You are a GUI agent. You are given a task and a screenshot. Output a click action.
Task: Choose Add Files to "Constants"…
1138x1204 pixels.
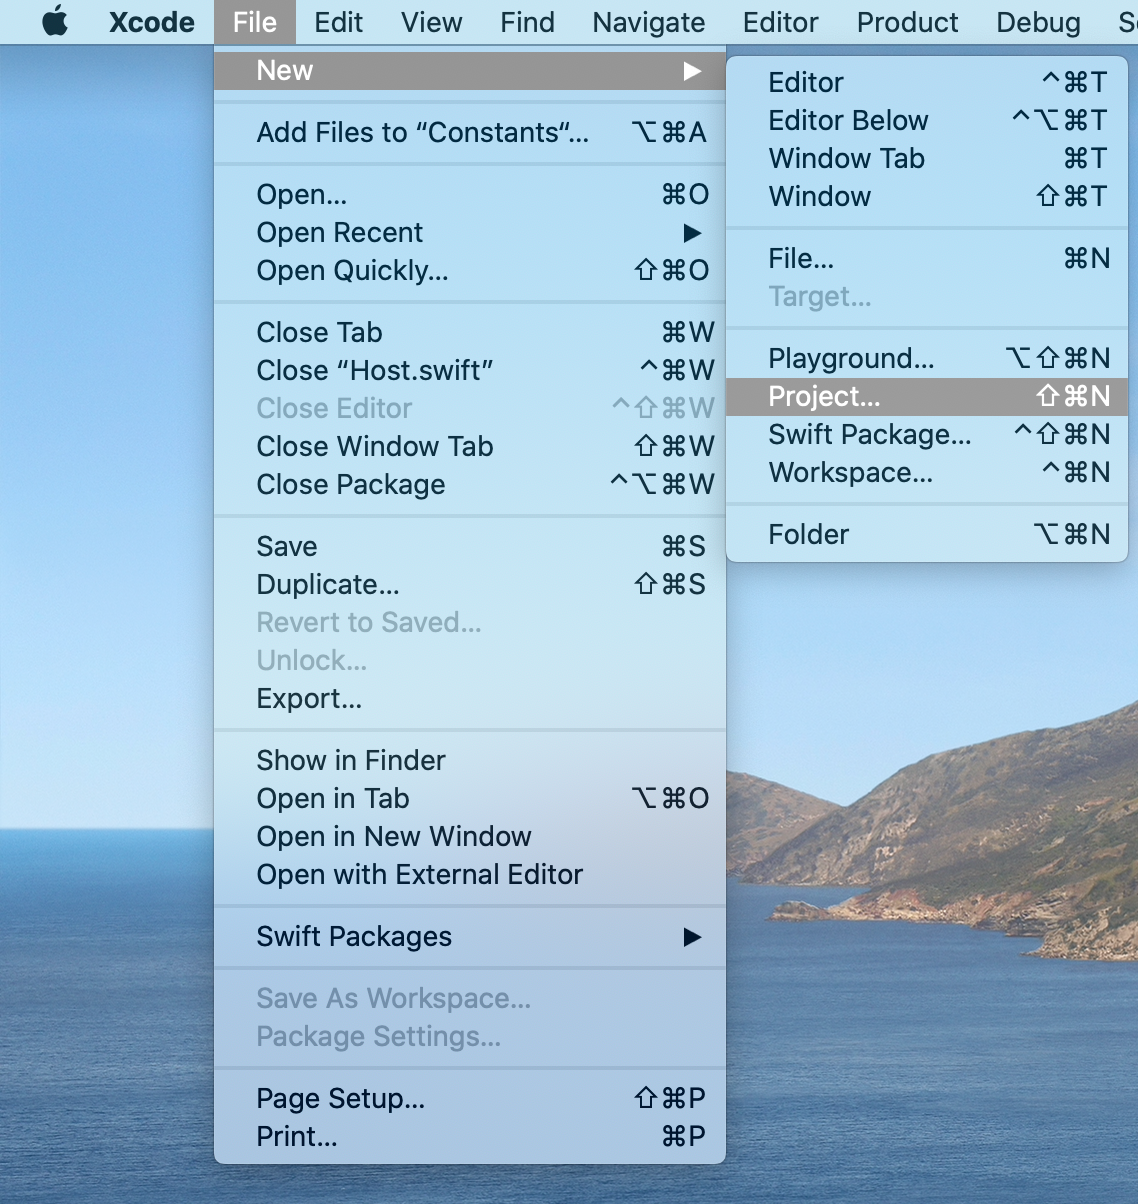click(x=470, y=133)
